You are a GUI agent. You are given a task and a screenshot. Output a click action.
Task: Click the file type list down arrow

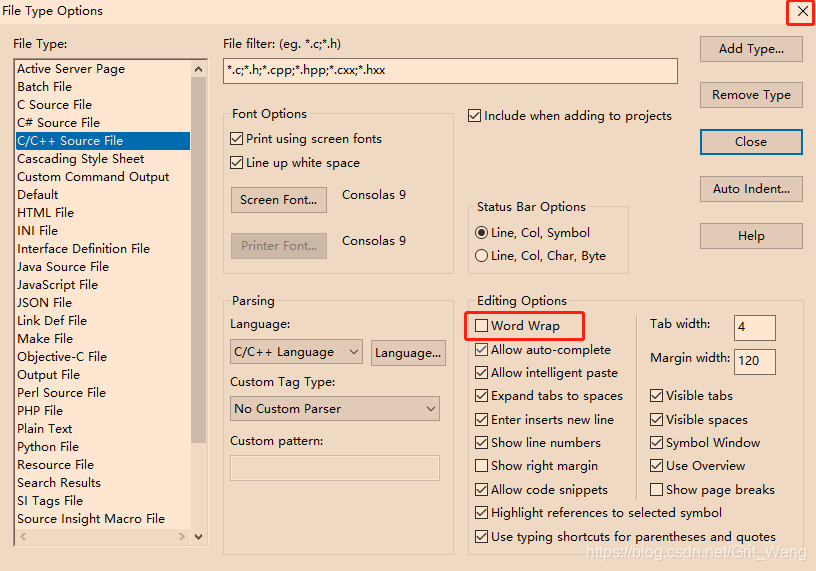coord(198,537)
